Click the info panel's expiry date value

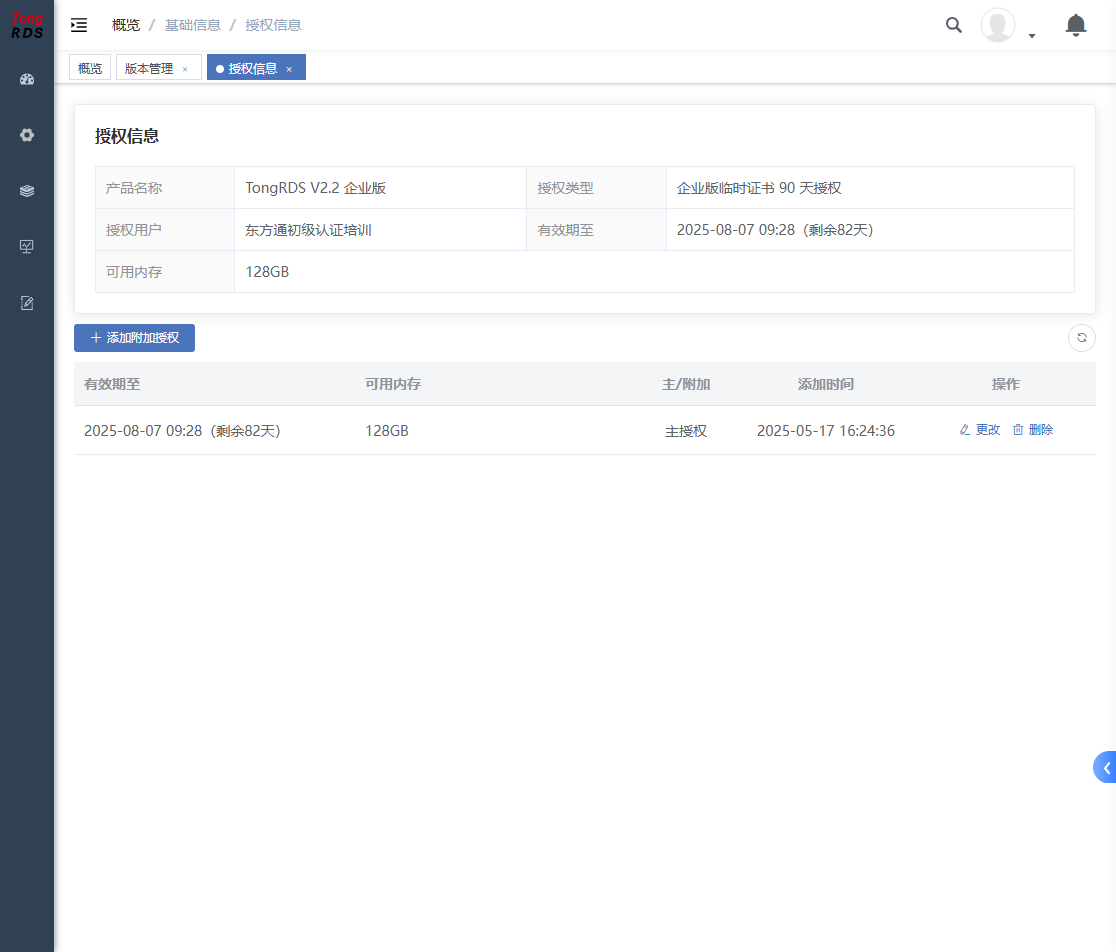774,230
